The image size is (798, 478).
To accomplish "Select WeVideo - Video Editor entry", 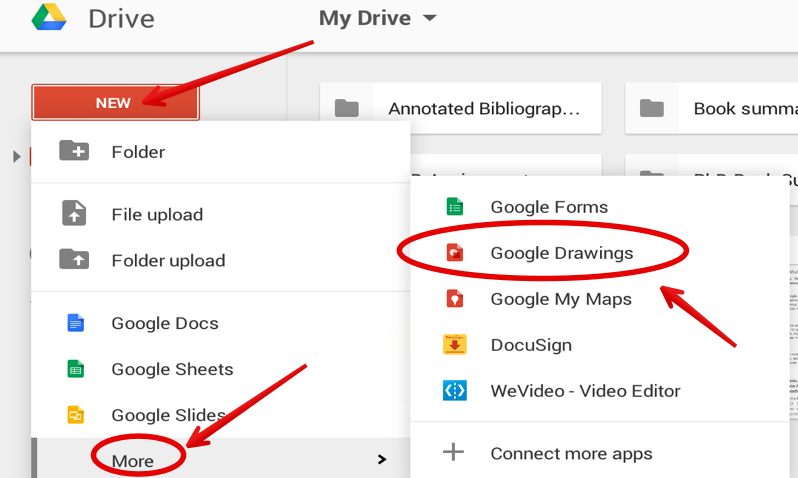I will (600, 390).
